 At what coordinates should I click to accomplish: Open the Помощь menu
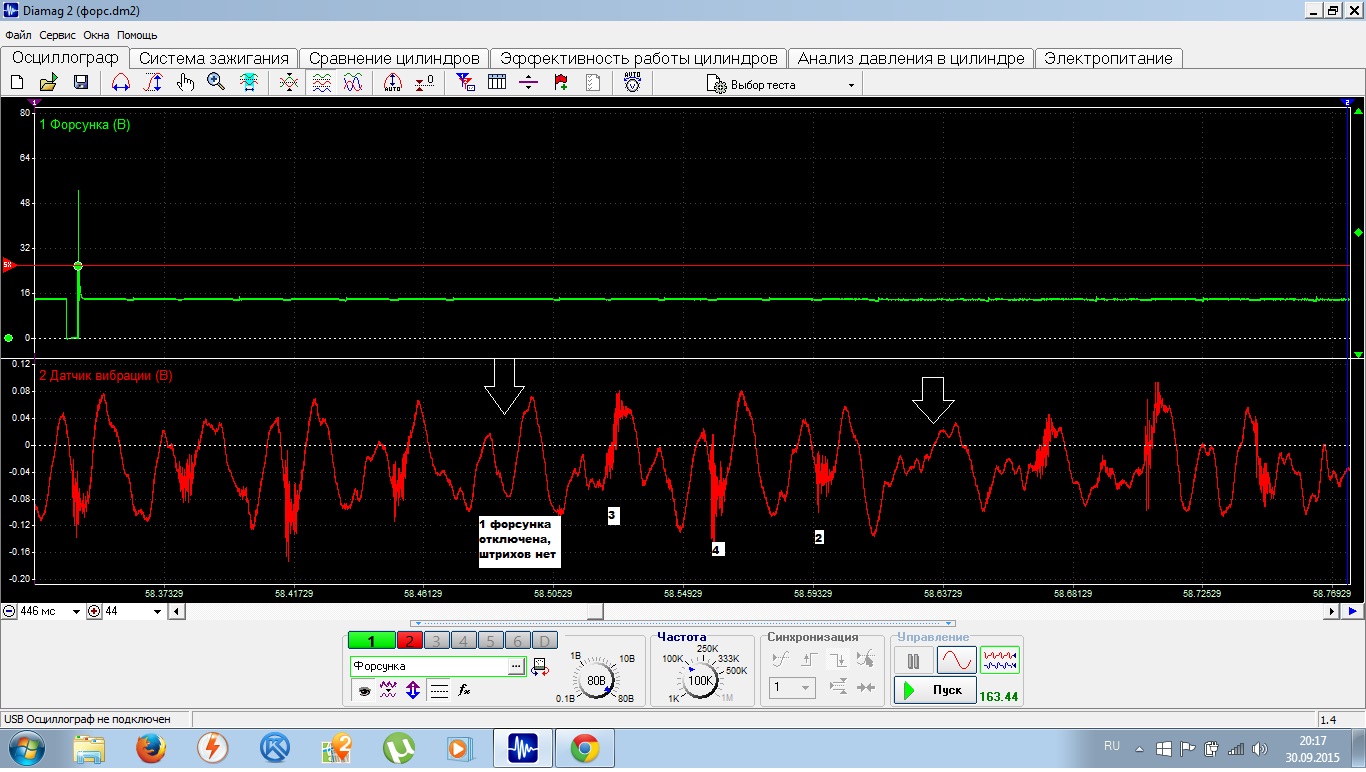(x=137, y=35)
